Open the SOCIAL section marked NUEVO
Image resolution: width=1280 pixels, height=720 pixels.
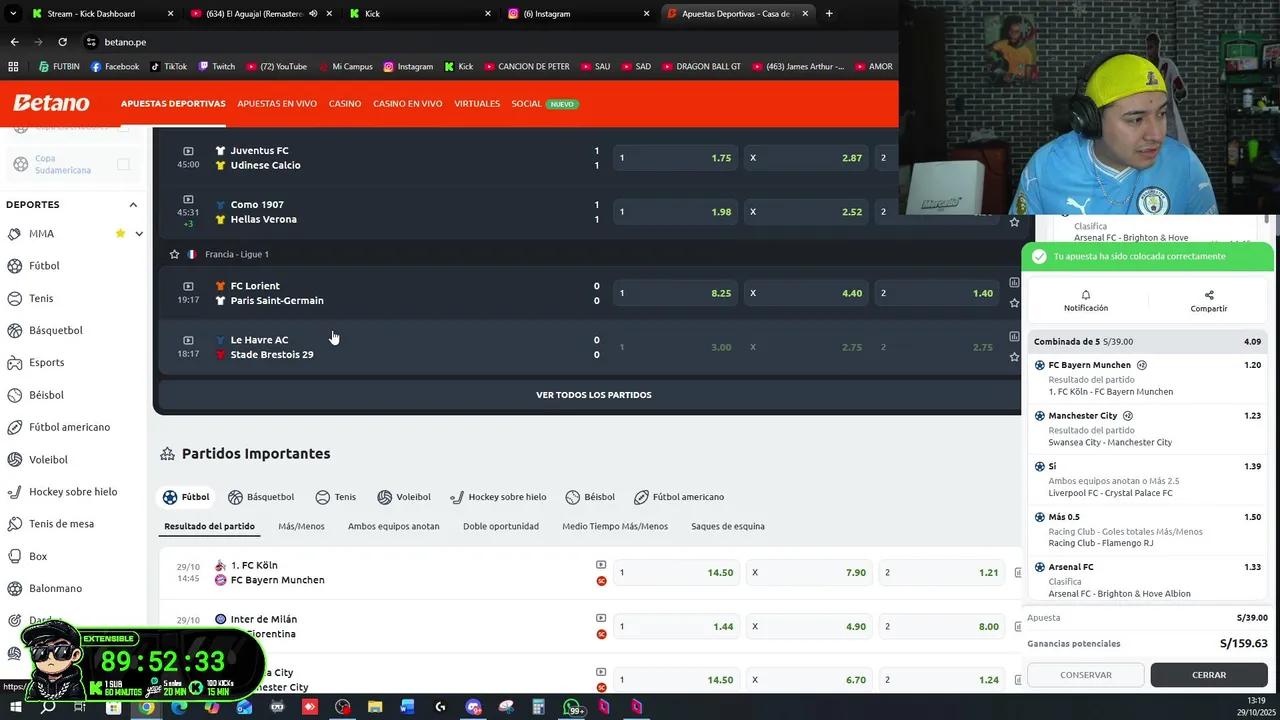pos(545,104)
